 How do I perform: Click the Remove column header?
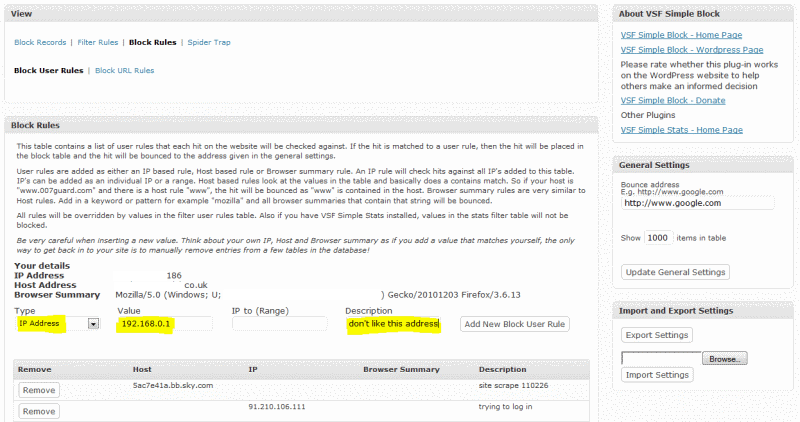(34, 369)
